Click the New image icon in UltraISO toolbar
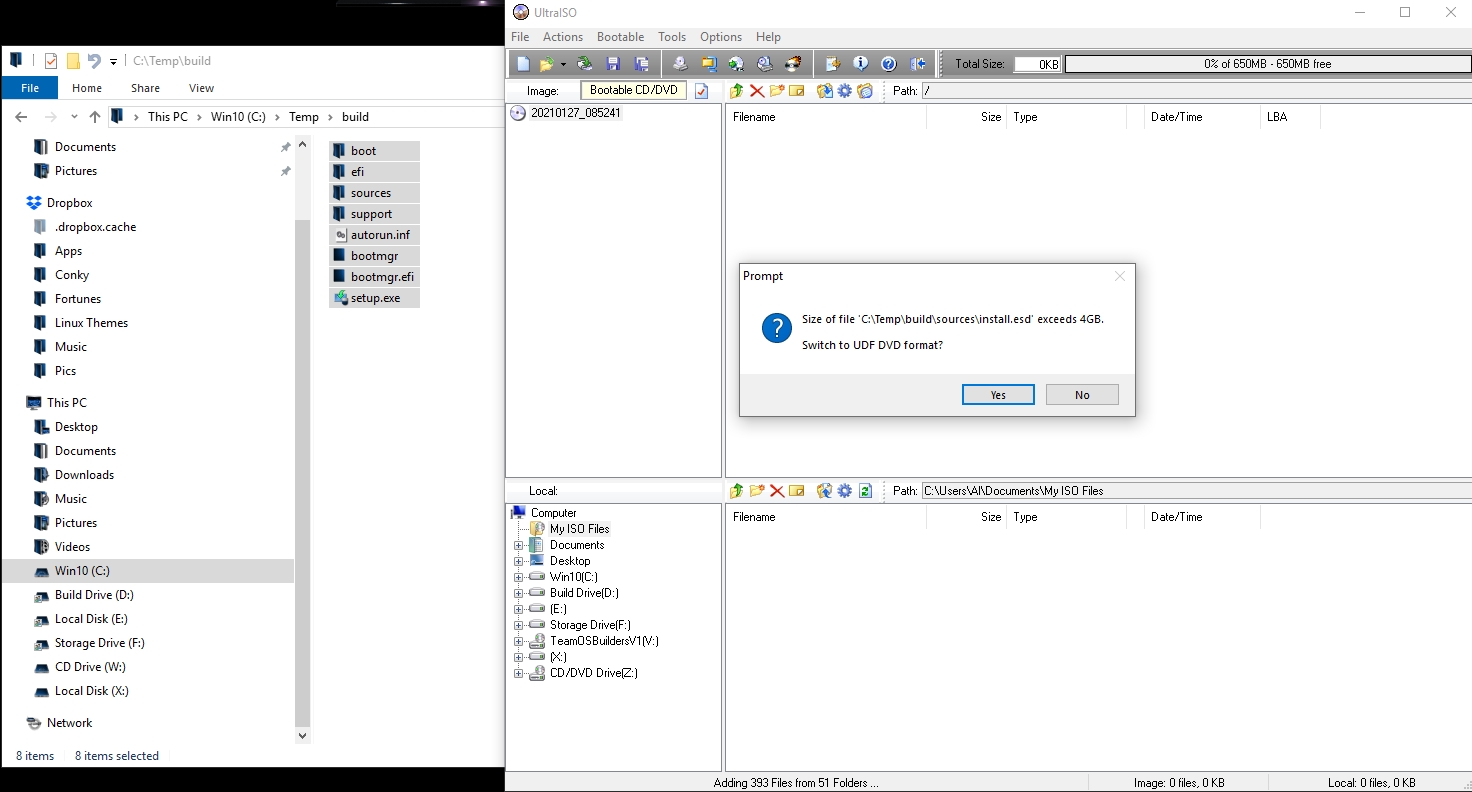The image size is (1472, 792). pos(523,64)
